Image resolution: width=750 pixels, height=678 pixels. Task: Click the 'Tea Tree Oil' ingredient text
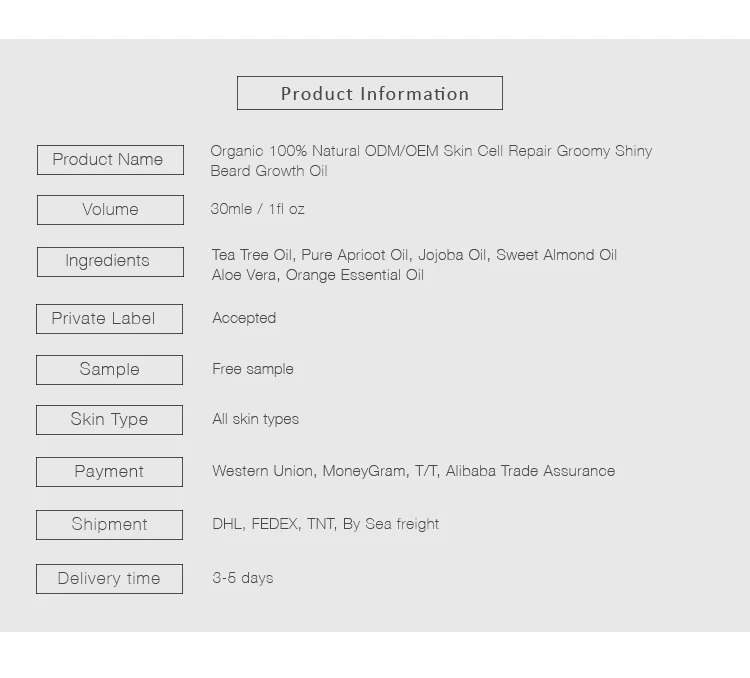[251, 255]
